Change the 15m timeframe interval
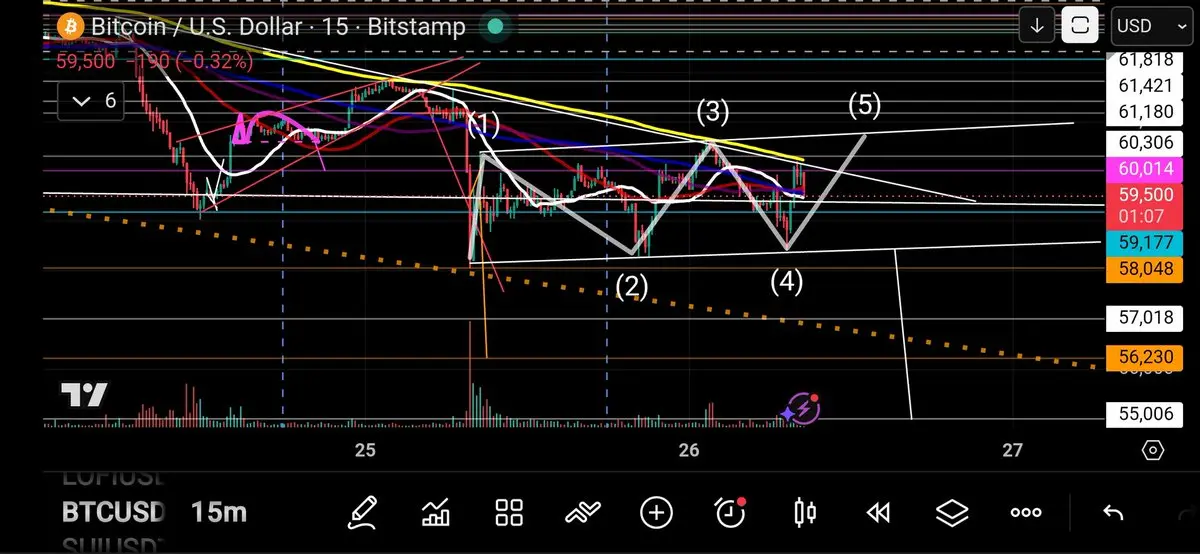Image resolution: width=1200 pixels, height=554 pixels. 218,513
